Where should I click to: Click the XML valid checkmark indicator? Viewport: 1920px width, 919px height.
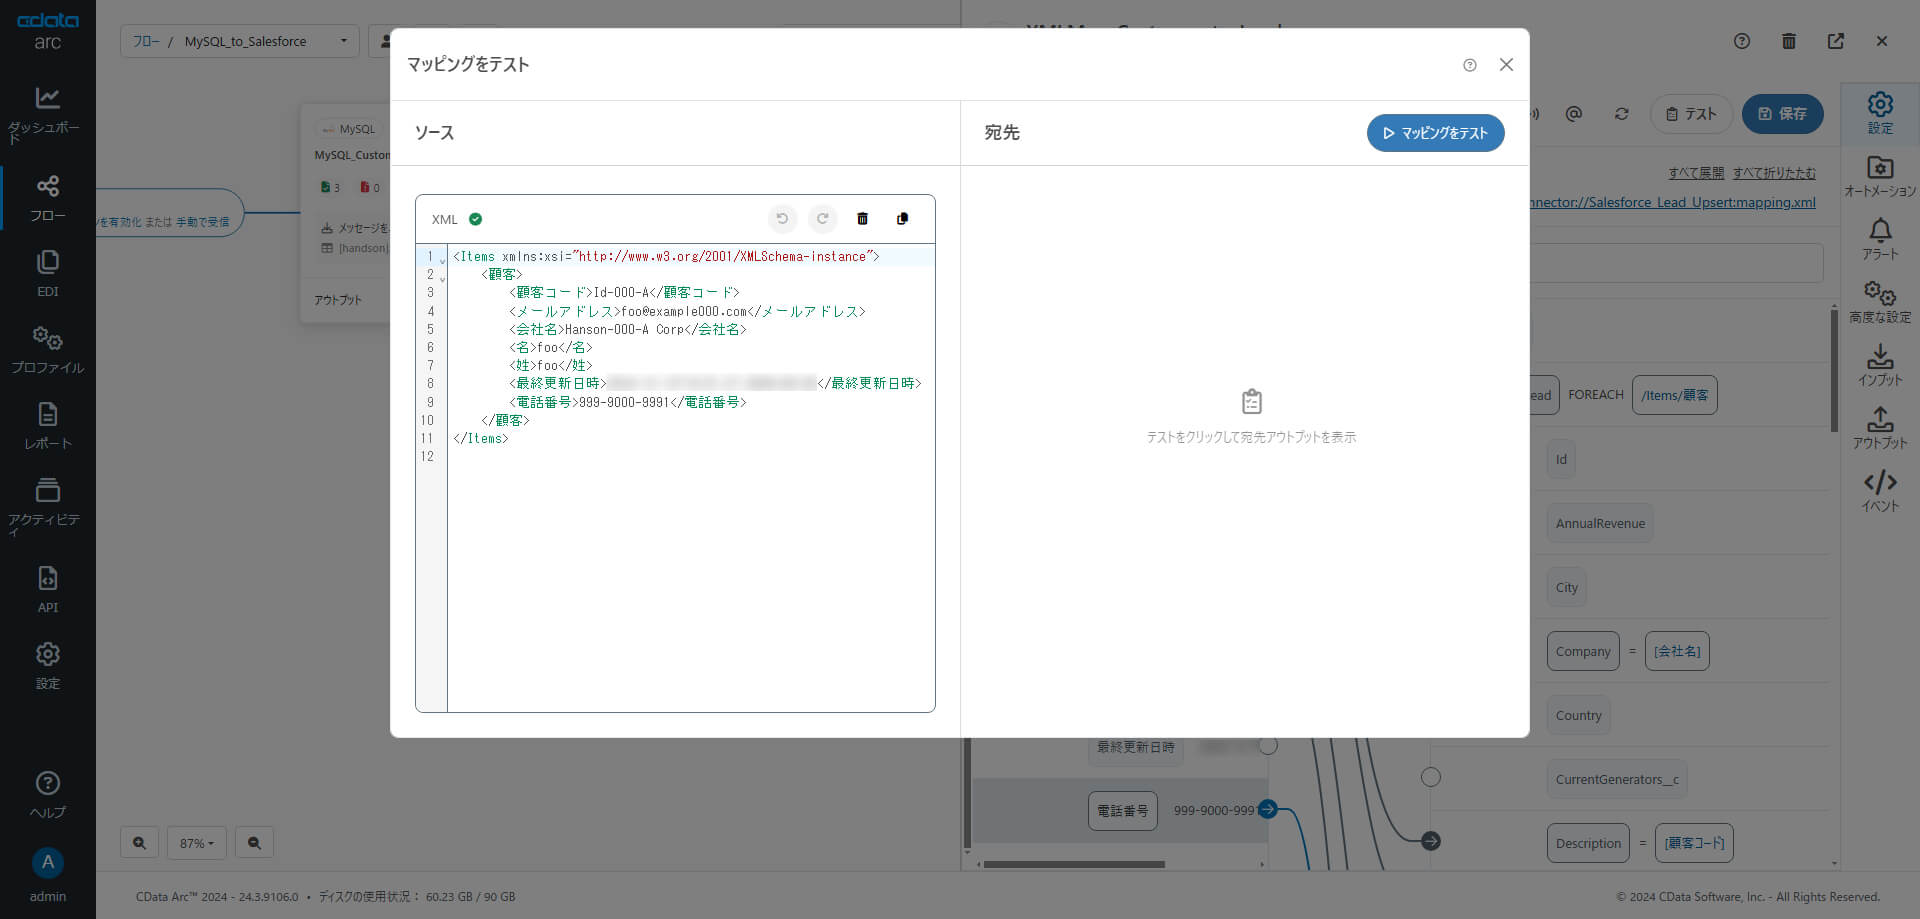[x=476, y=219]
